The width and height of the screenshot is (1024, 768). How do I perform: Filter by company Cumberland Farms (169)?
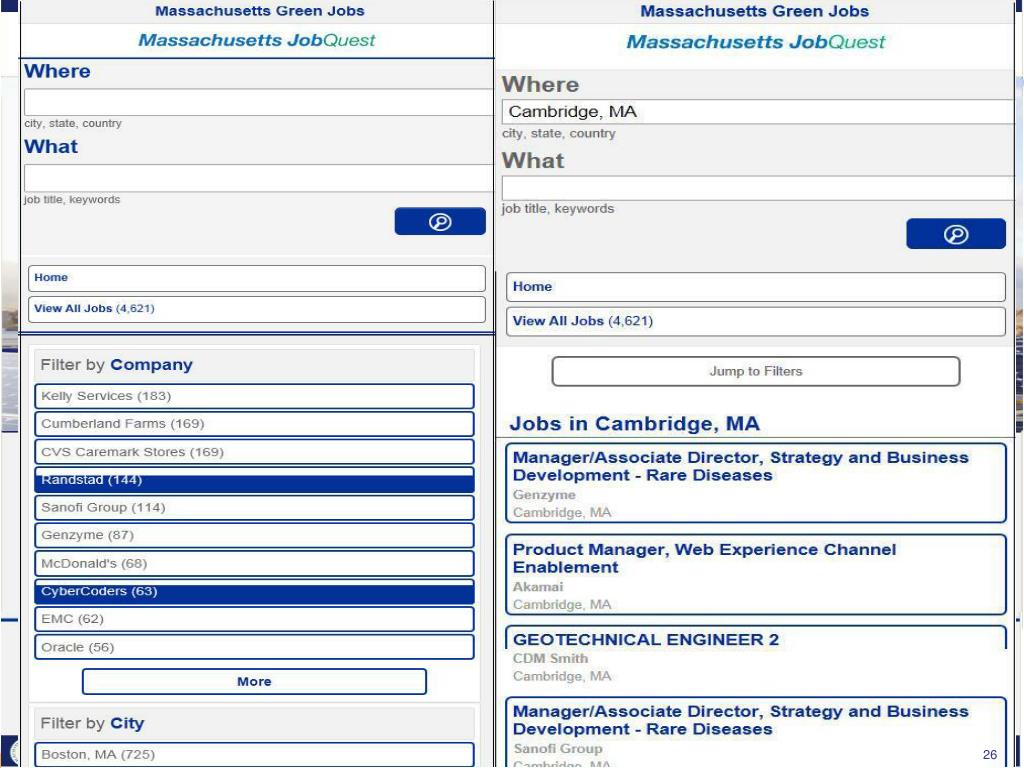(x=254, y=424)
